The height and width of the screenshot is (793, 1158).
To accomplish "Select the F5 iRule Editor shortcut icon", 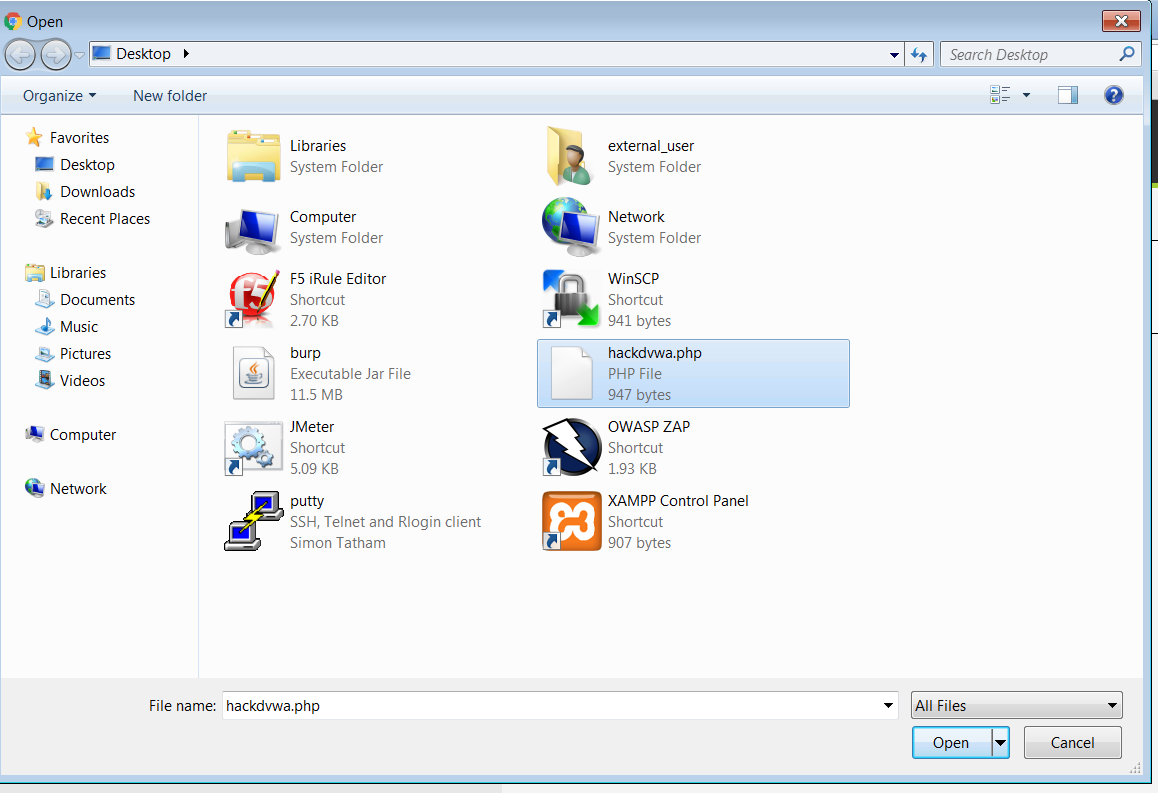I will coord(253,299).
